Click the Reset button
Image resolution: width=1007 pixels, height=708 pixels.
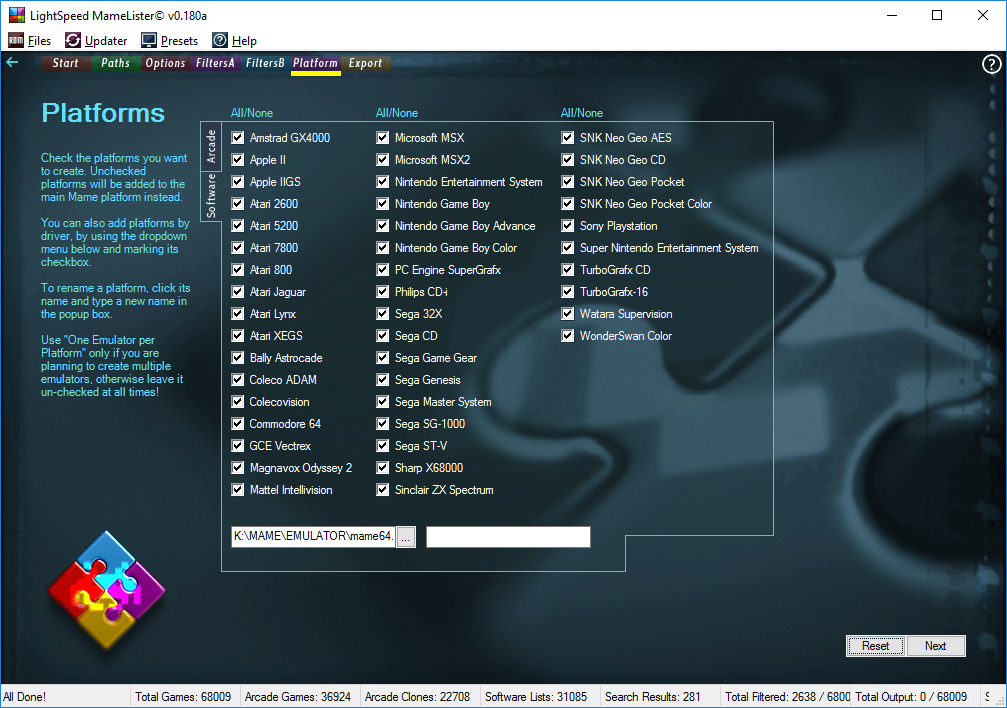(875, 646)
